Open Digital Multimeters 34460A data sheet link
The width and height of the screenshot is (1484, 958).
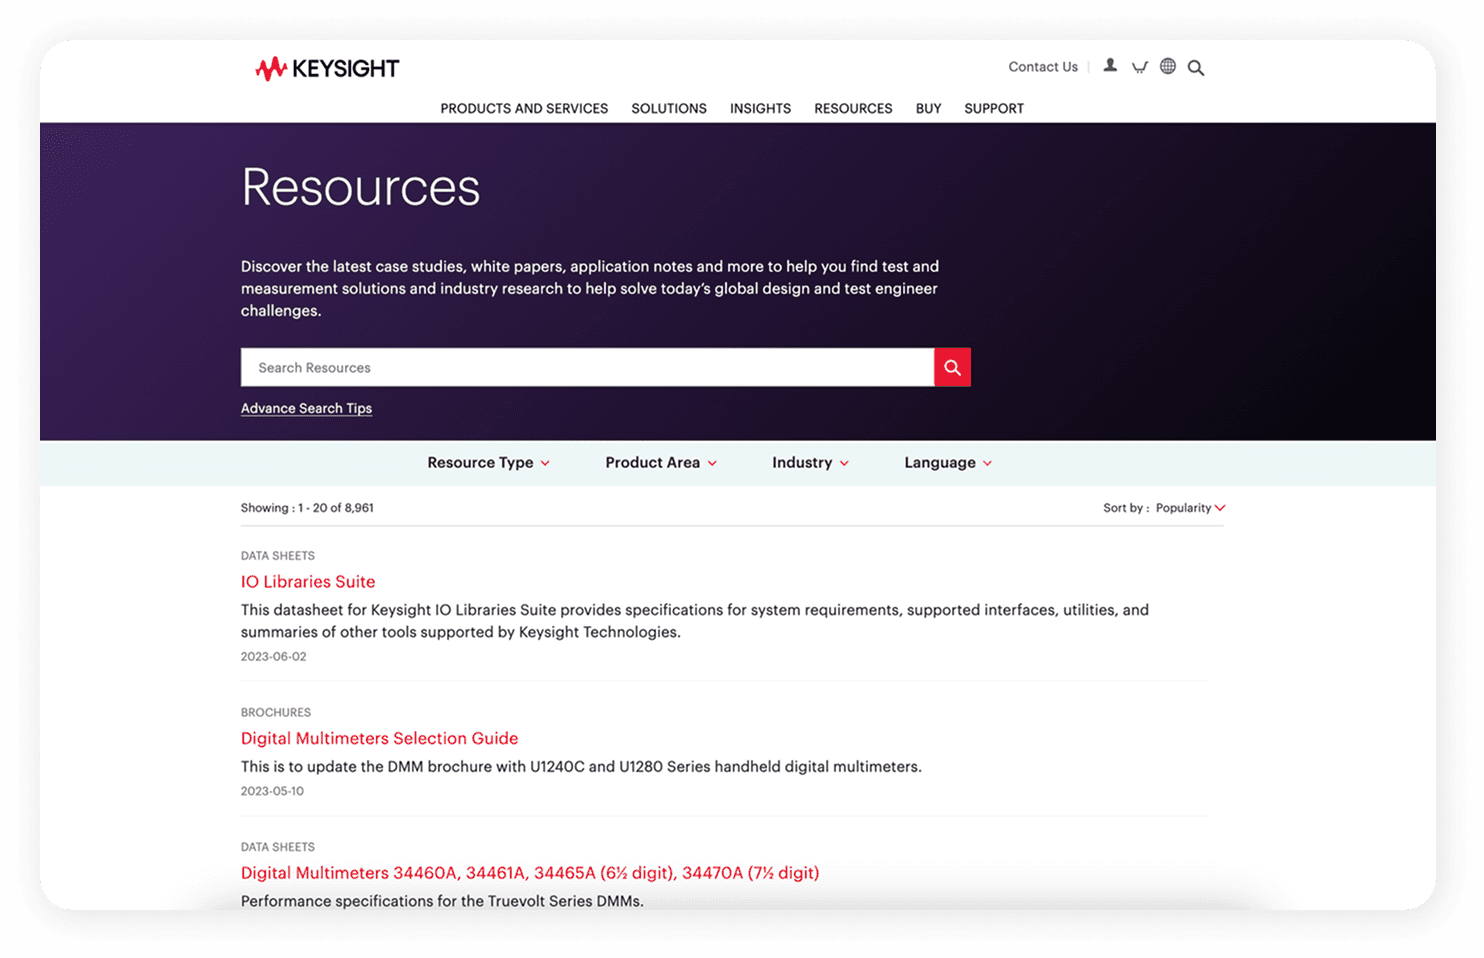point(530,873)
